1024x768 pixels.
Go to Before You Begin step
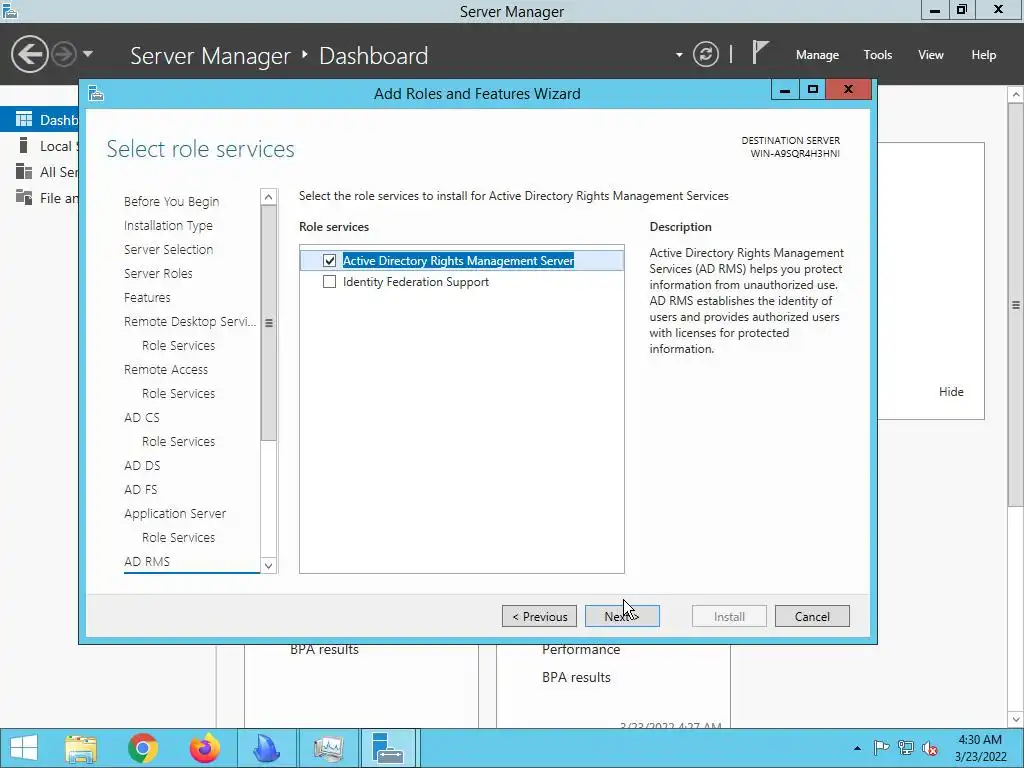171,201
